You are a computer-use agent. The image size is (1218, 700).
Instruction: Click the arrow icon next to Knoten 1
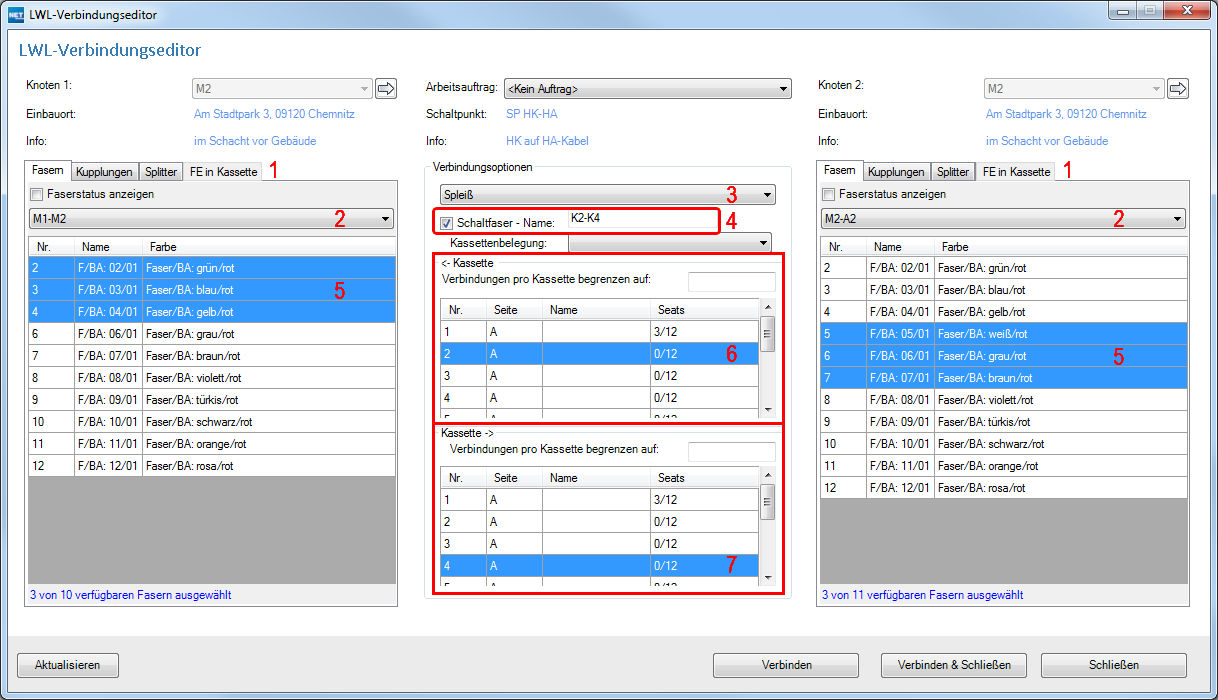pos(386,89)
